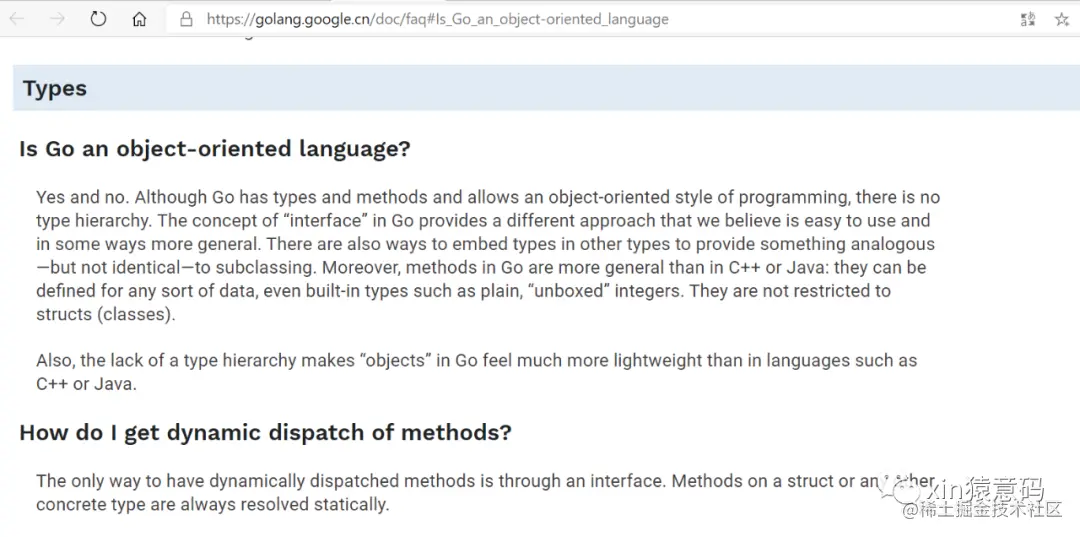The width and height of the screenshot is (1080, 537).
Task: Click the "Also, the lack of" paragraph
Action: pyautogui.click(x=100, y=360)
